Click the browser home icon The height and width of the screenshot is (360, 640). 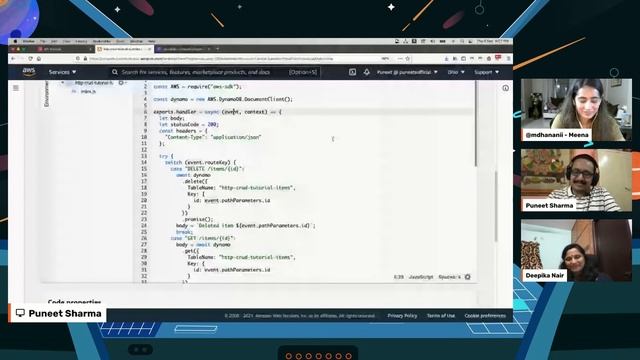(x=39, y=59)
